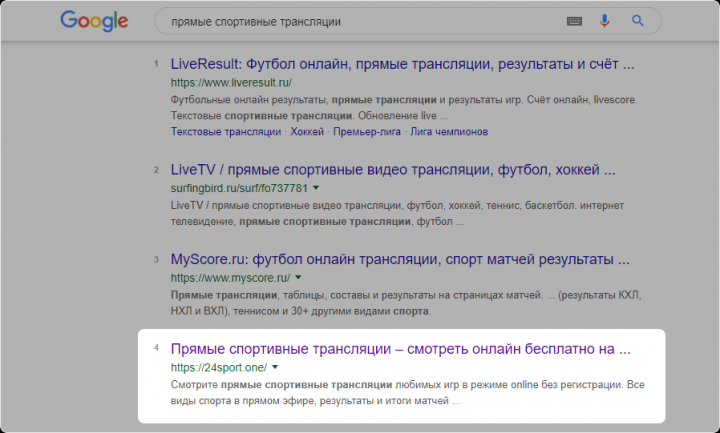The image size is (720, 433).
Task: Click the 24sport snippet starting Смотрите прямые
Action: point(407,393)
